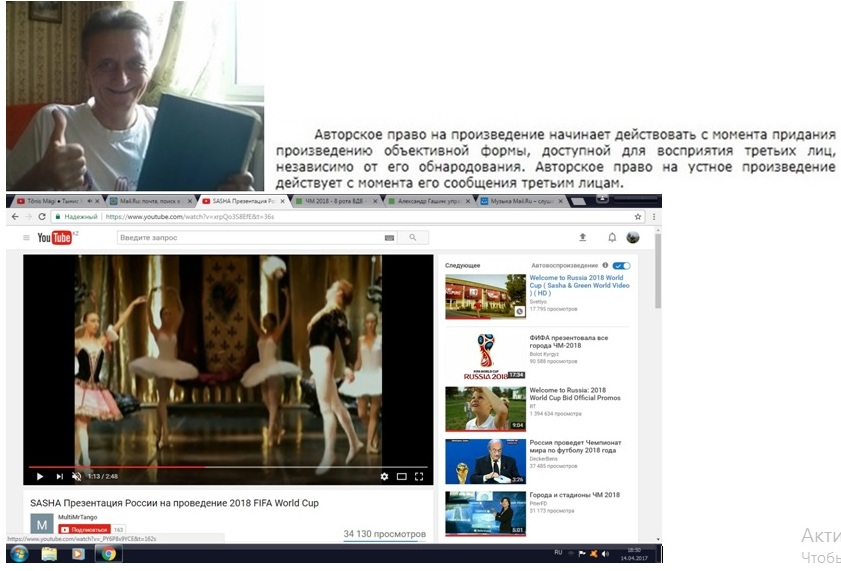This screenshot has width=841, height=571.
Task: Click the video progress bar
Action: pos(228,467)
